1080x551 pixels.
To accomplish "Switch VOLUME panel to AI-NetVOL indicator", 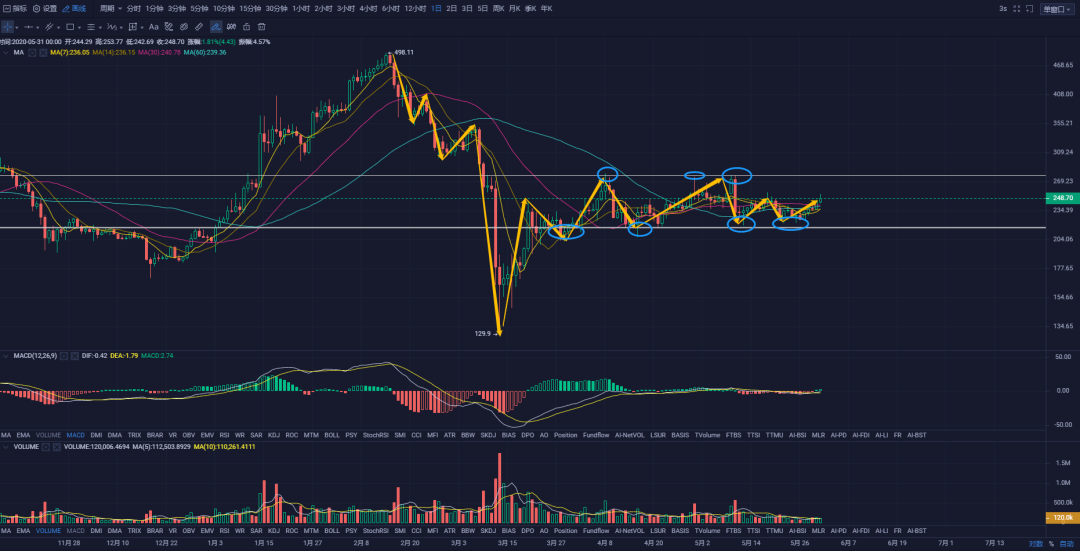I will [630, 531].
